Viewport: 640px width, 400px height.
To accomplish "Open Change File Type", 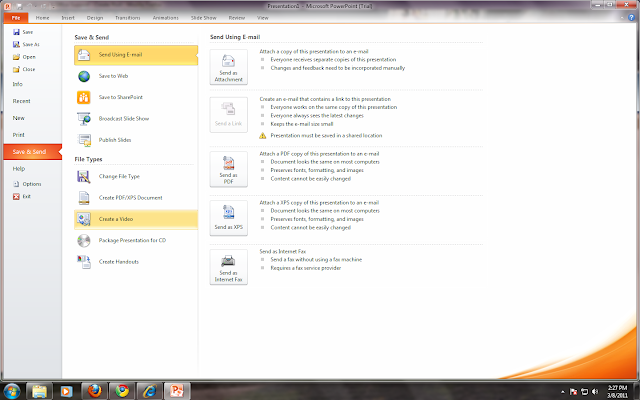I will click(x=136, y=177).
